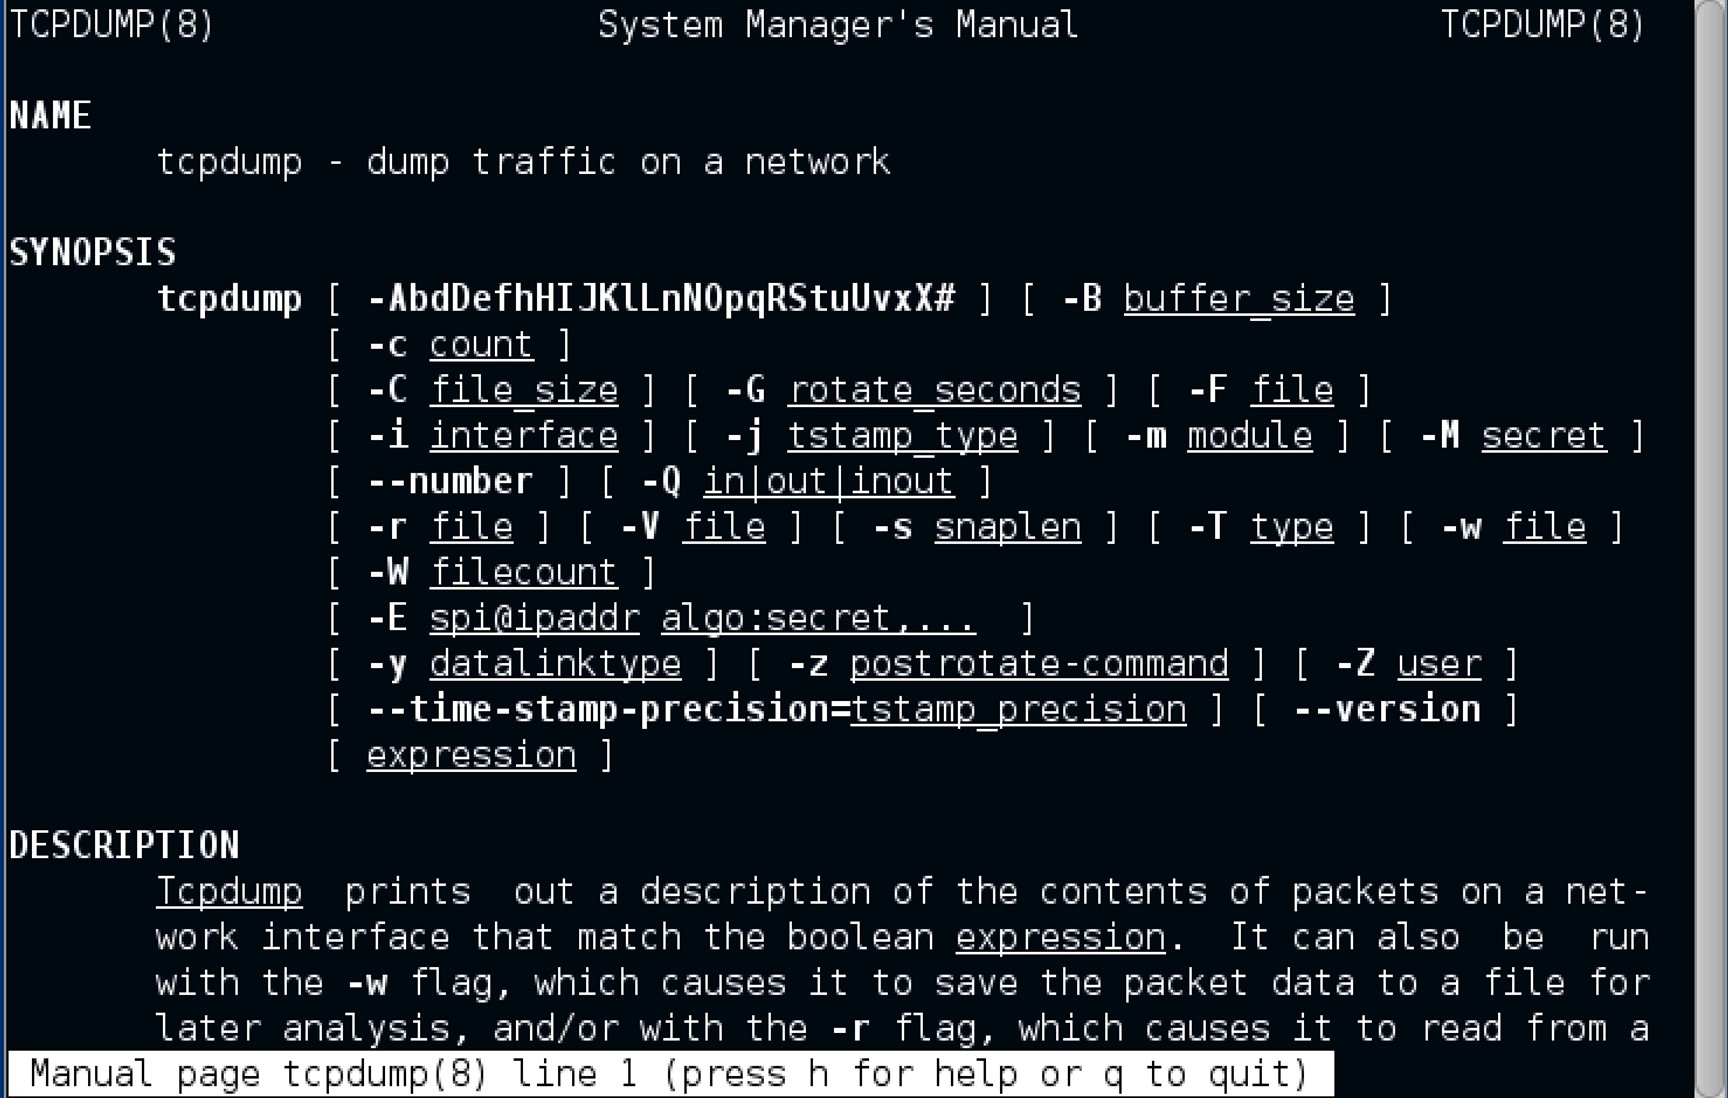Click the --version option text
Viewport: 1728px width, 1098px height.
coord(1386,710)
